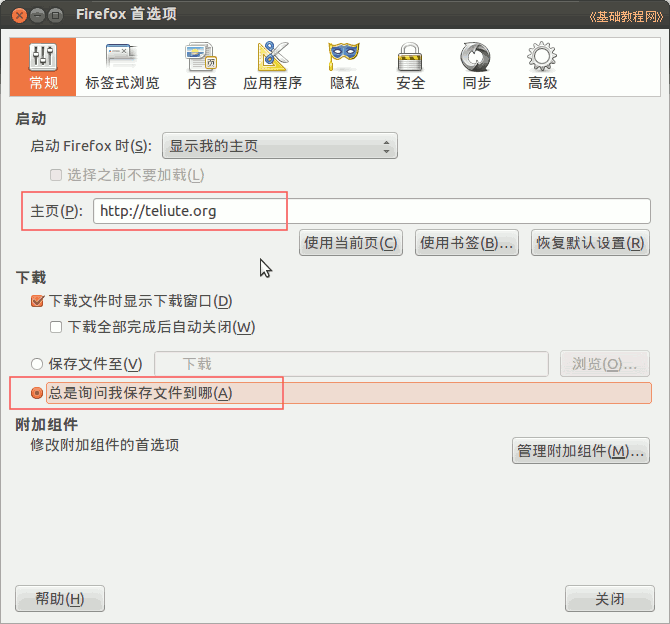The width and height of the screenshot is (670, 624).
Task: Open the Applications (应用程序) pane
Action: coord(273,67)
